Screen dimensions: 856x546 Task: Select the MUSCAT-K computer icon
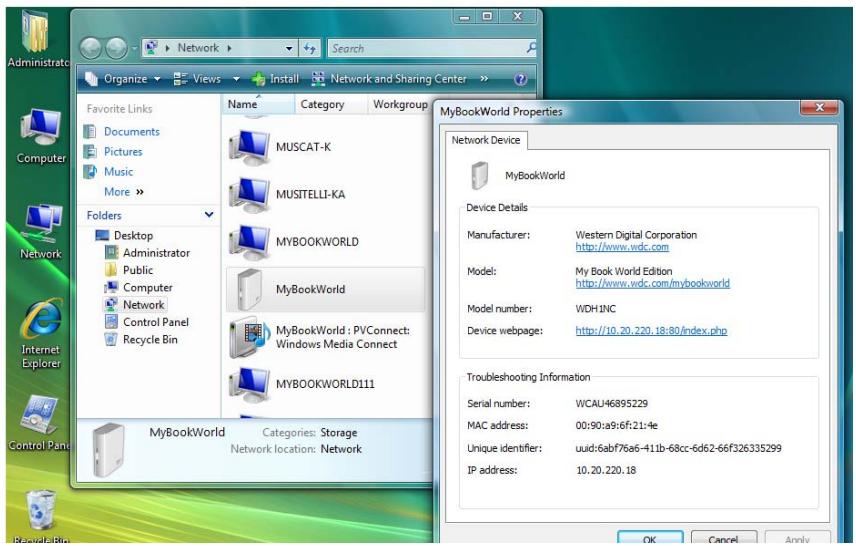coord(249,147)
